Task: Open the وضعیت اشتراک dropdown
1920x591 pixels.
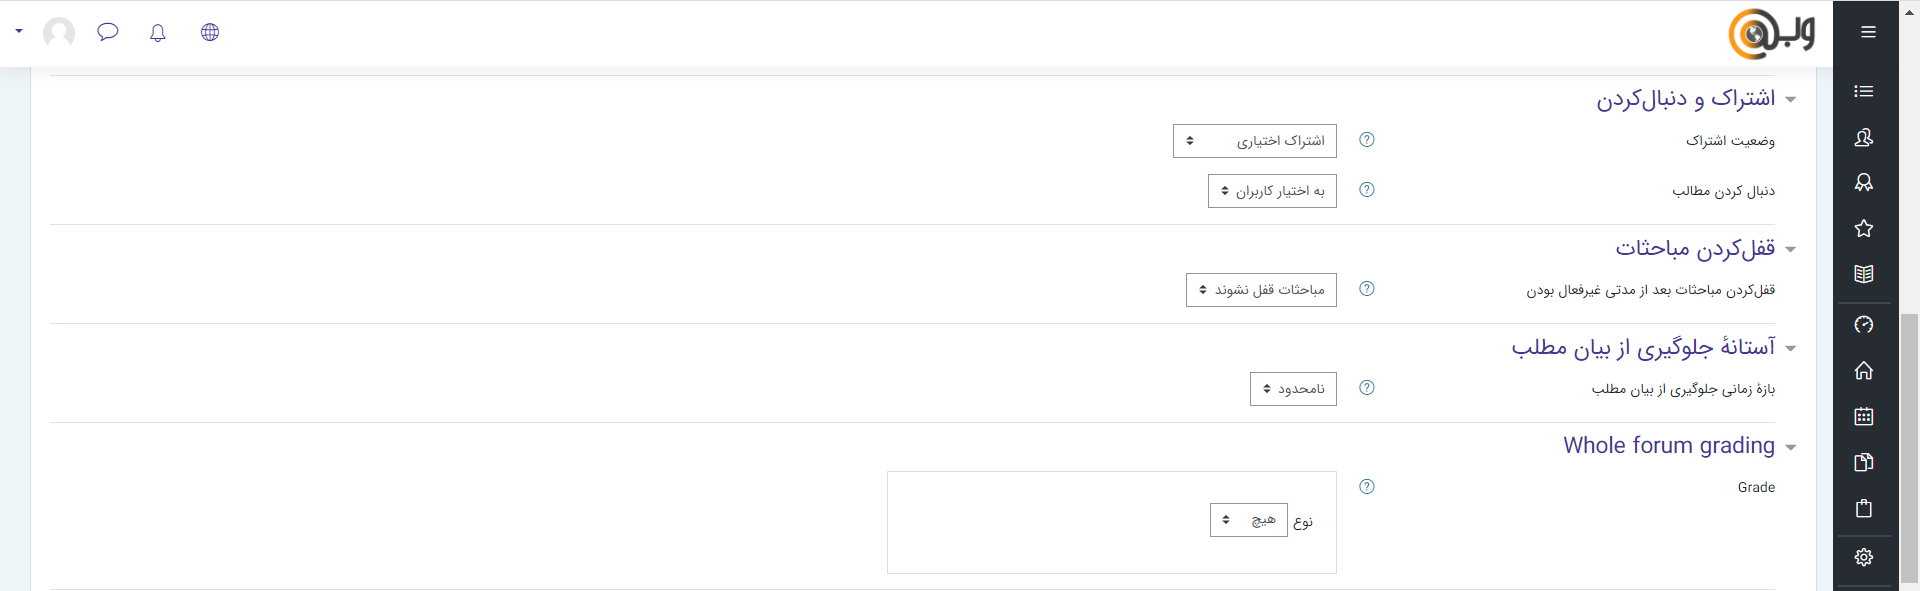Action: tap(1254, 141)
